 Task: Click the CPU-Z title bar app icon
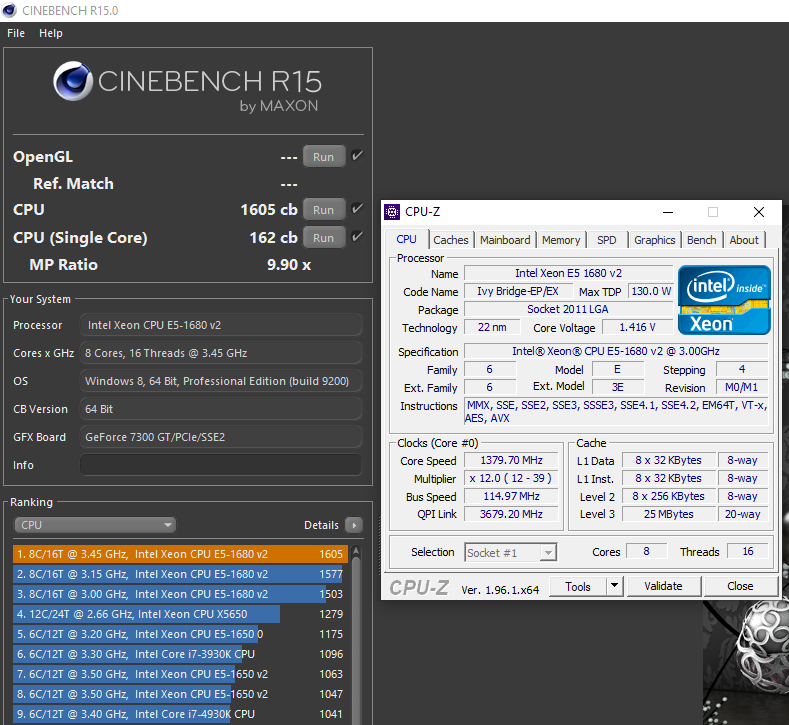(393, 212)
